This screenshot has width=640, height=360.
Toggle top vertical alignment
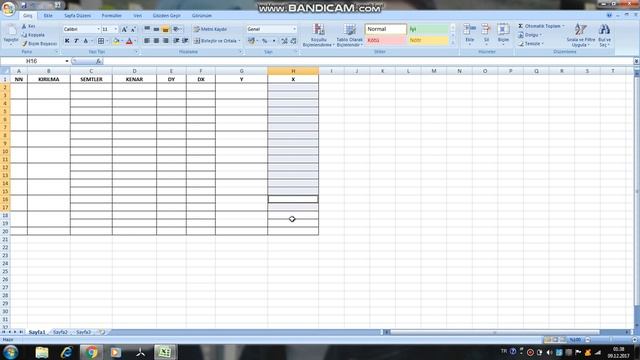point(147,29)
